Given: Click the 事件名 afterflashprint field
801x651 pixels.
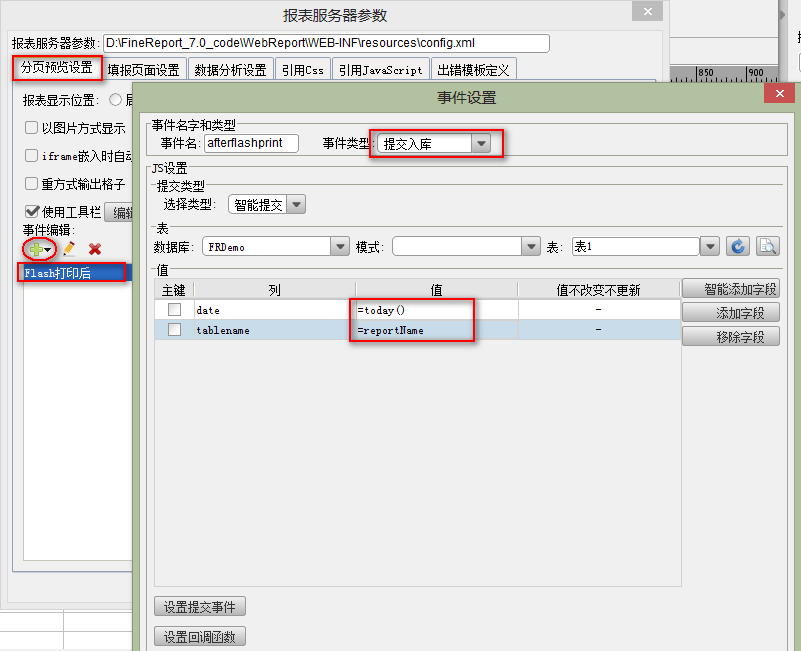Looking at the screenshot, I should coord(251,143).
